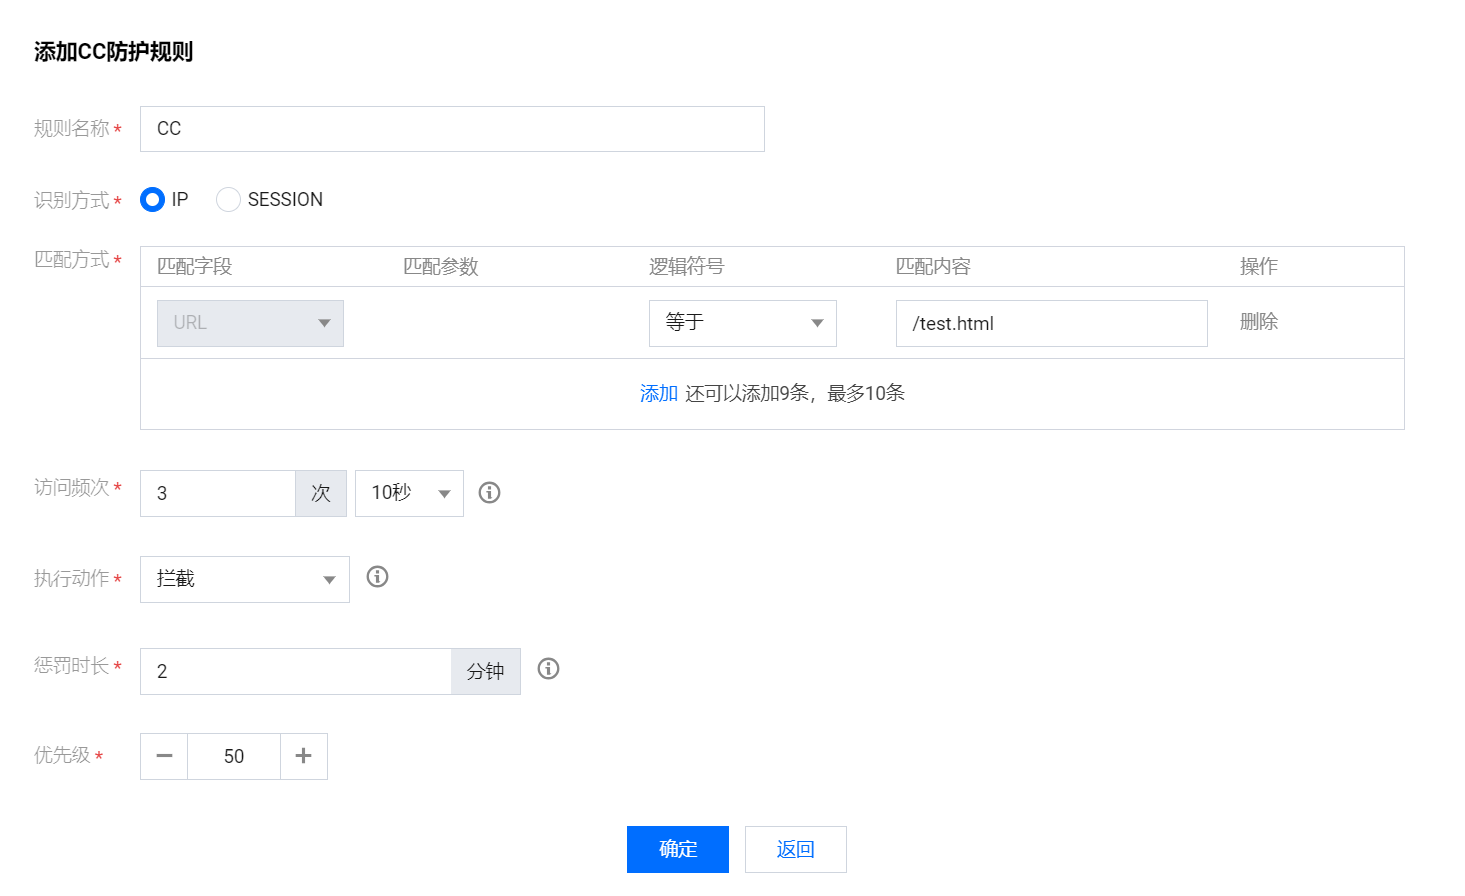Viewport: 1465px width, 896px height.
Task: Click the penalty duration minutes input
Action: [x=296, y=671]
